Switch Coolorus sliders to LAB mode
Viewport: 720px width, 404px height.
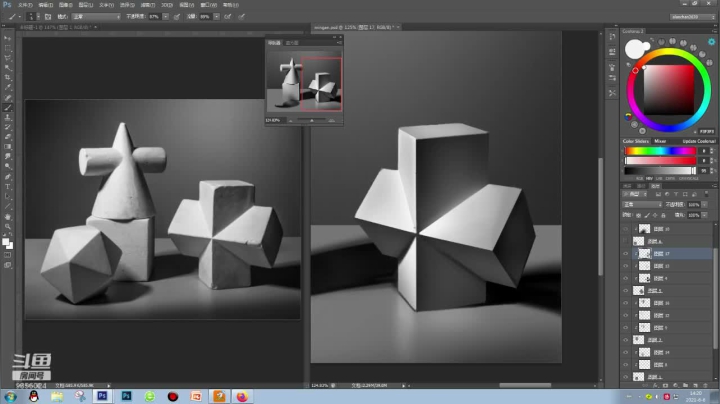coord(659,179)
